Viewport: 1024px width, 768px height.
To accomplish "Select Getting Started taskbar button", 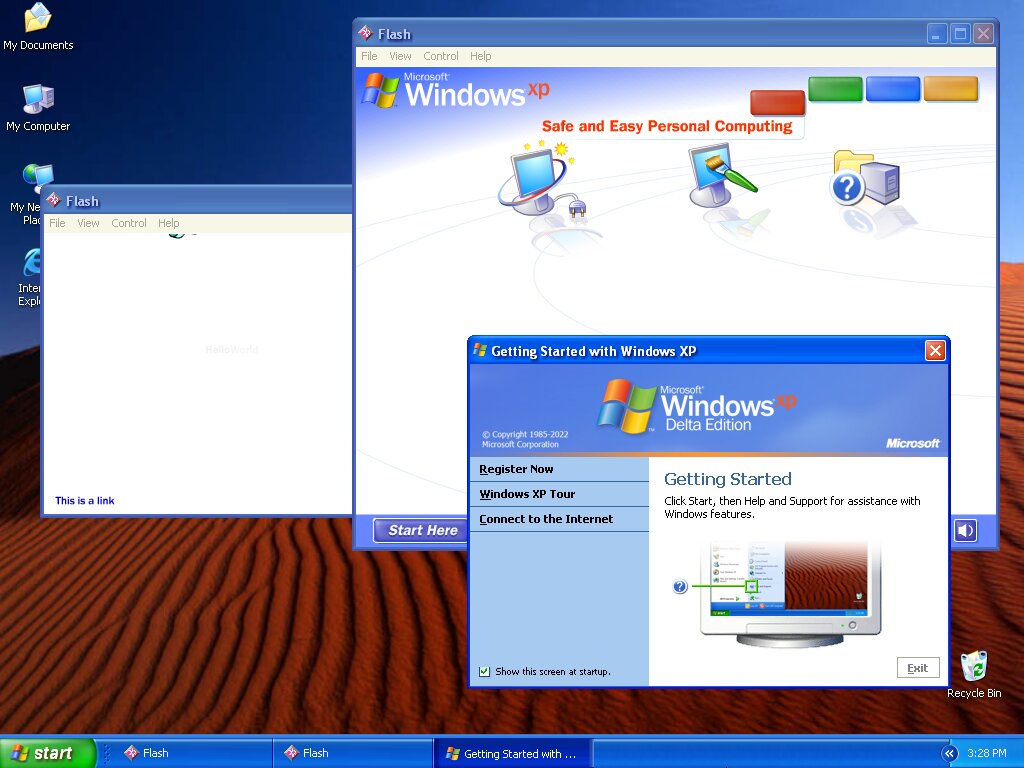I will tap(513, 753).
